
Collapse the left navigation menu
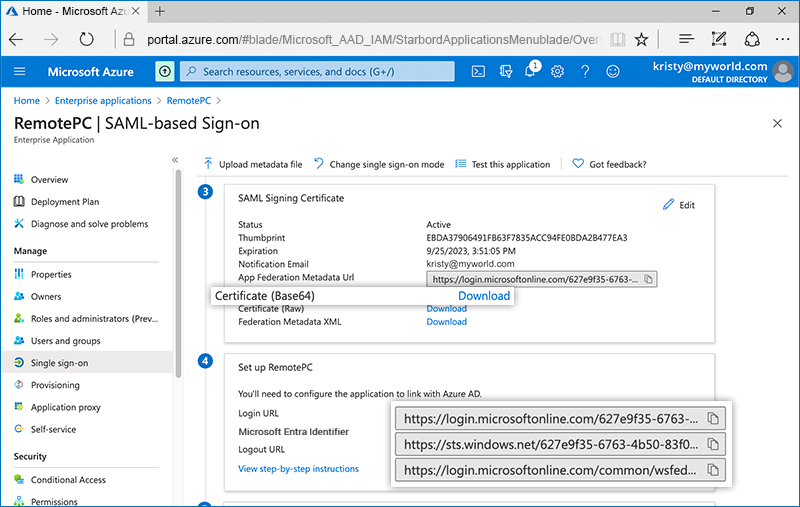[x=175, y=160]
